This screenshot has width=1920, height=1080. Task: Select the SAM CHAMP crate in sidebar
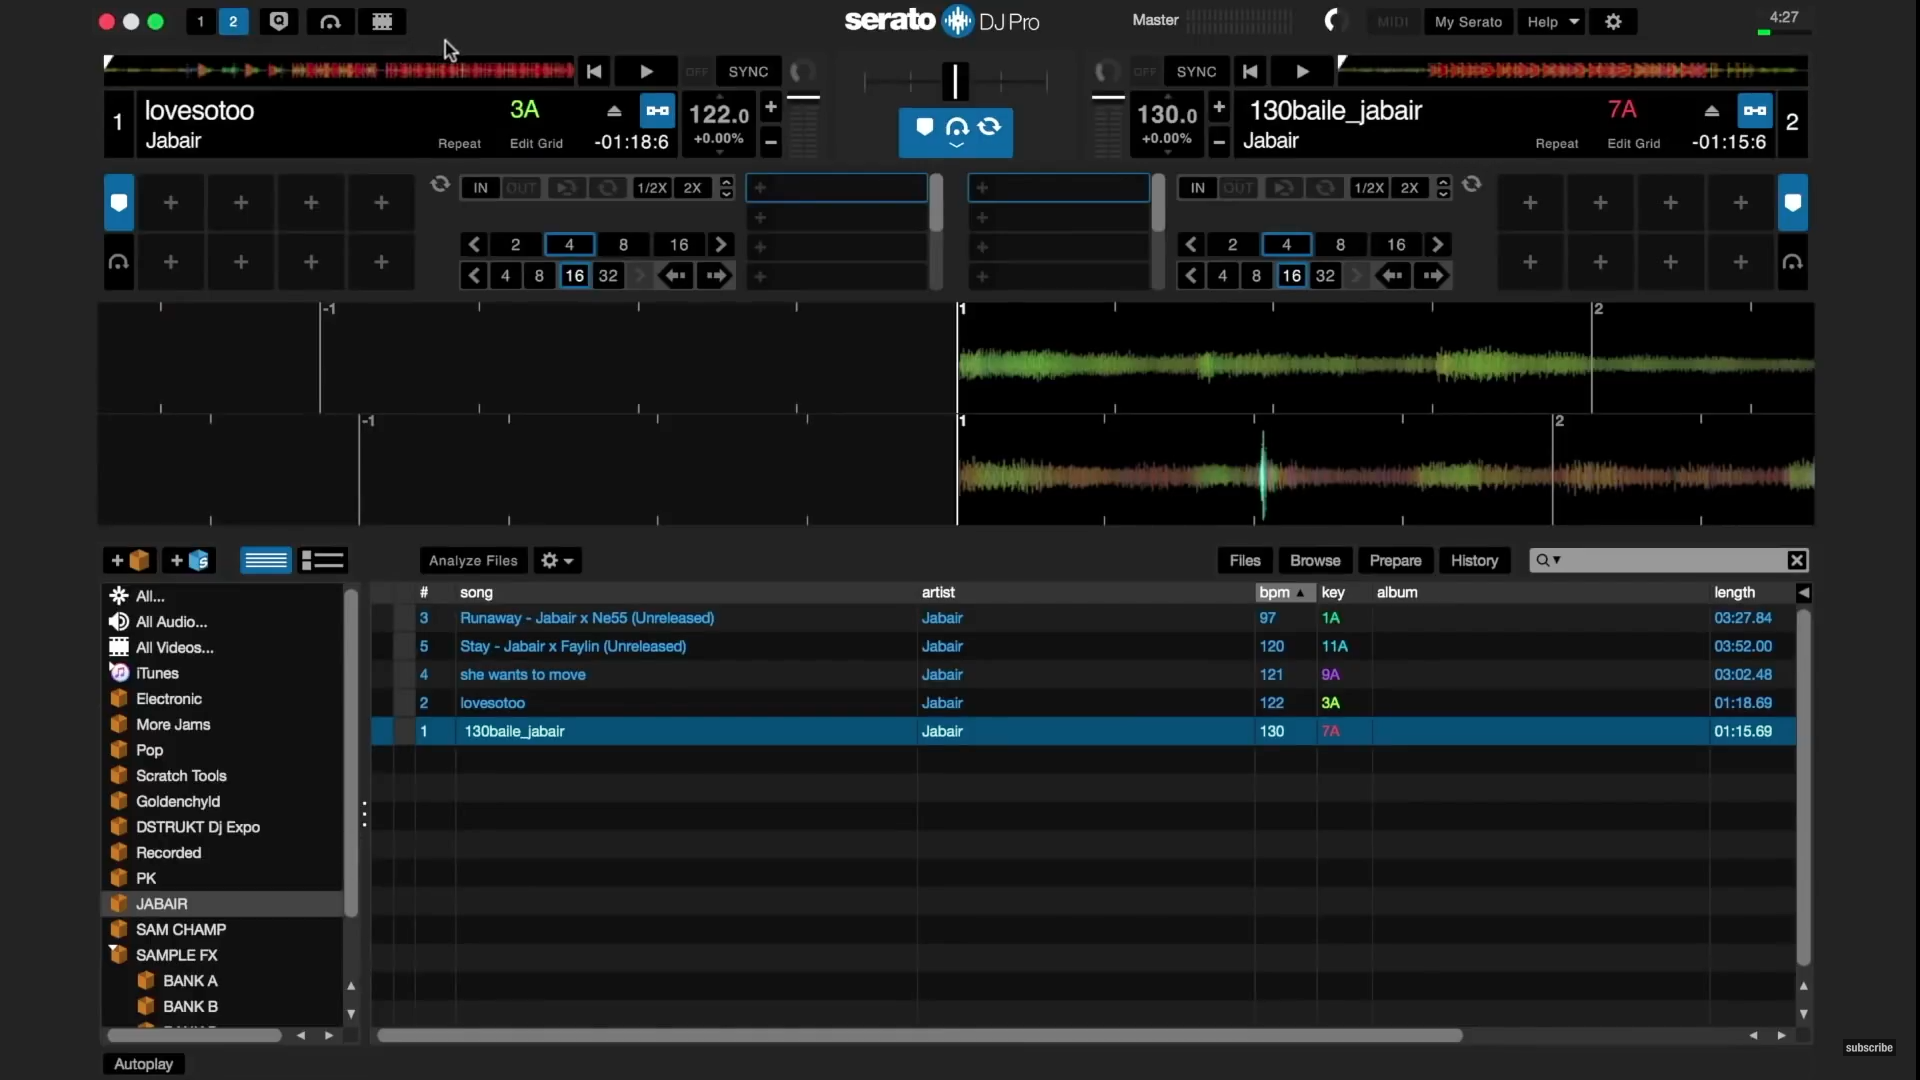(180, 929)
